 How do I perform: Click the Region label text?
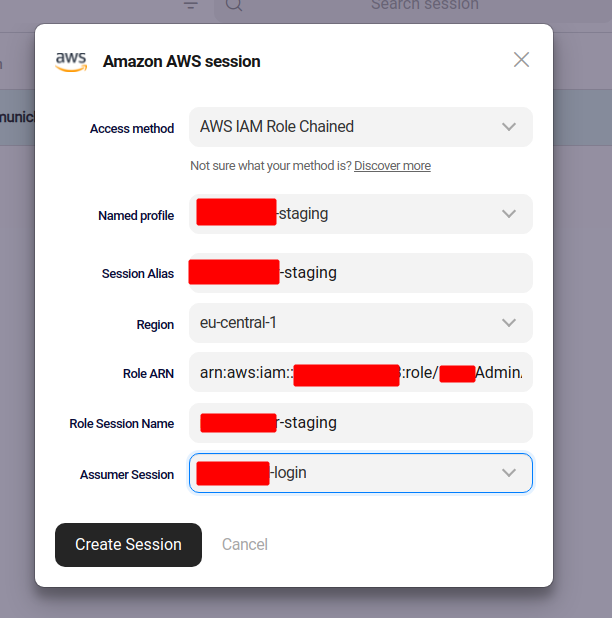pos(155,325)
